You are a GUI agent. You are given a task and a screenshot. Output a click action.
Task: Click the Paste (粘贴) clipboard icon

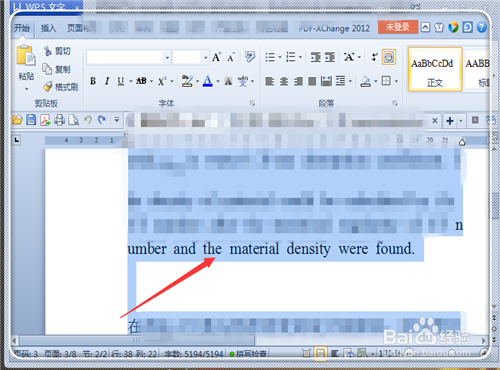click(x=26, y=55)
